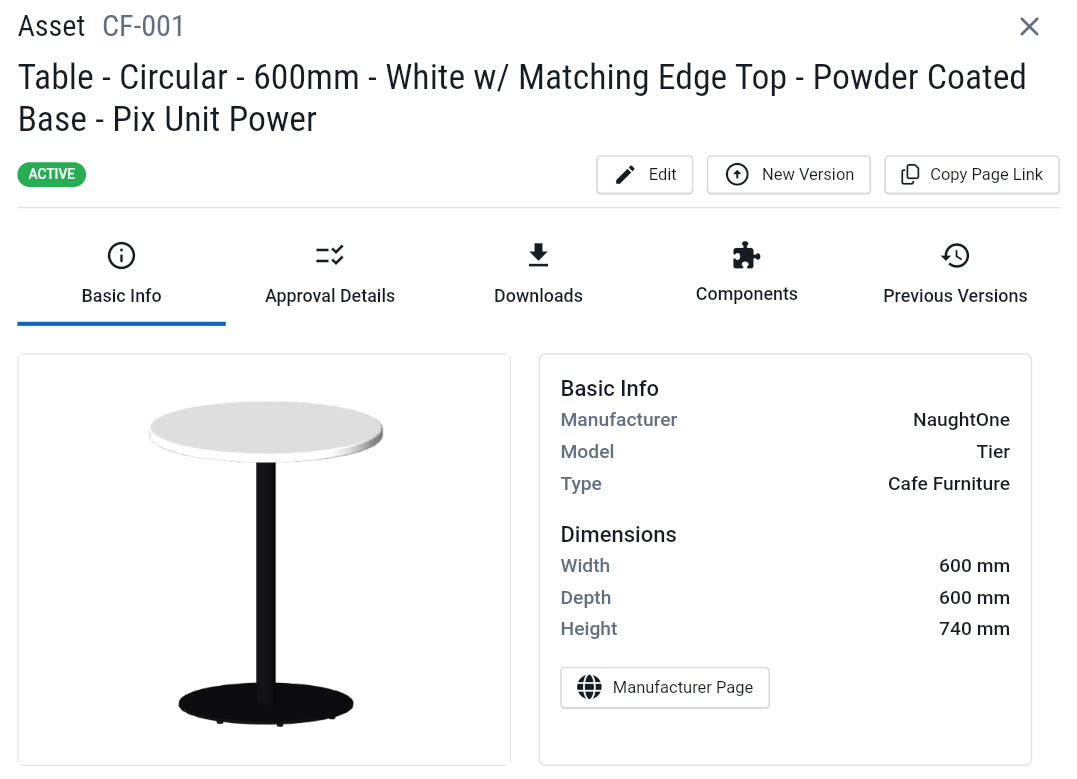Click the Components puzzle piece icon
1077x779 pixels.
[x=746, y=256]
